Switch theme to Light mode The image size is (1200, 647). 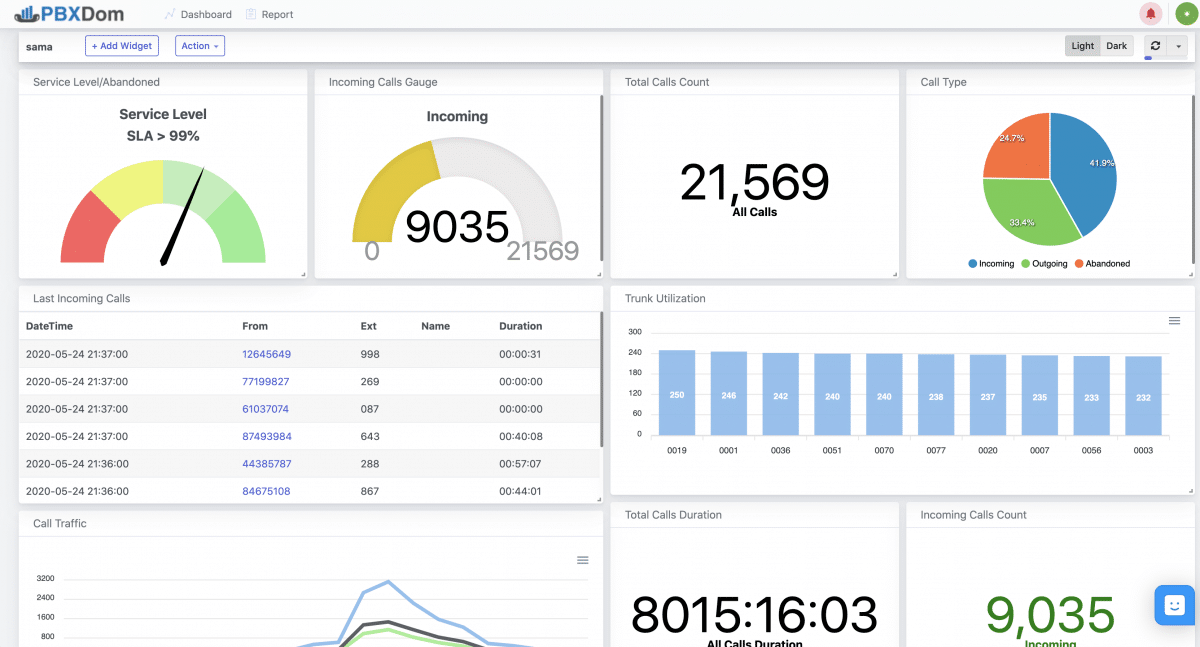1082,45
